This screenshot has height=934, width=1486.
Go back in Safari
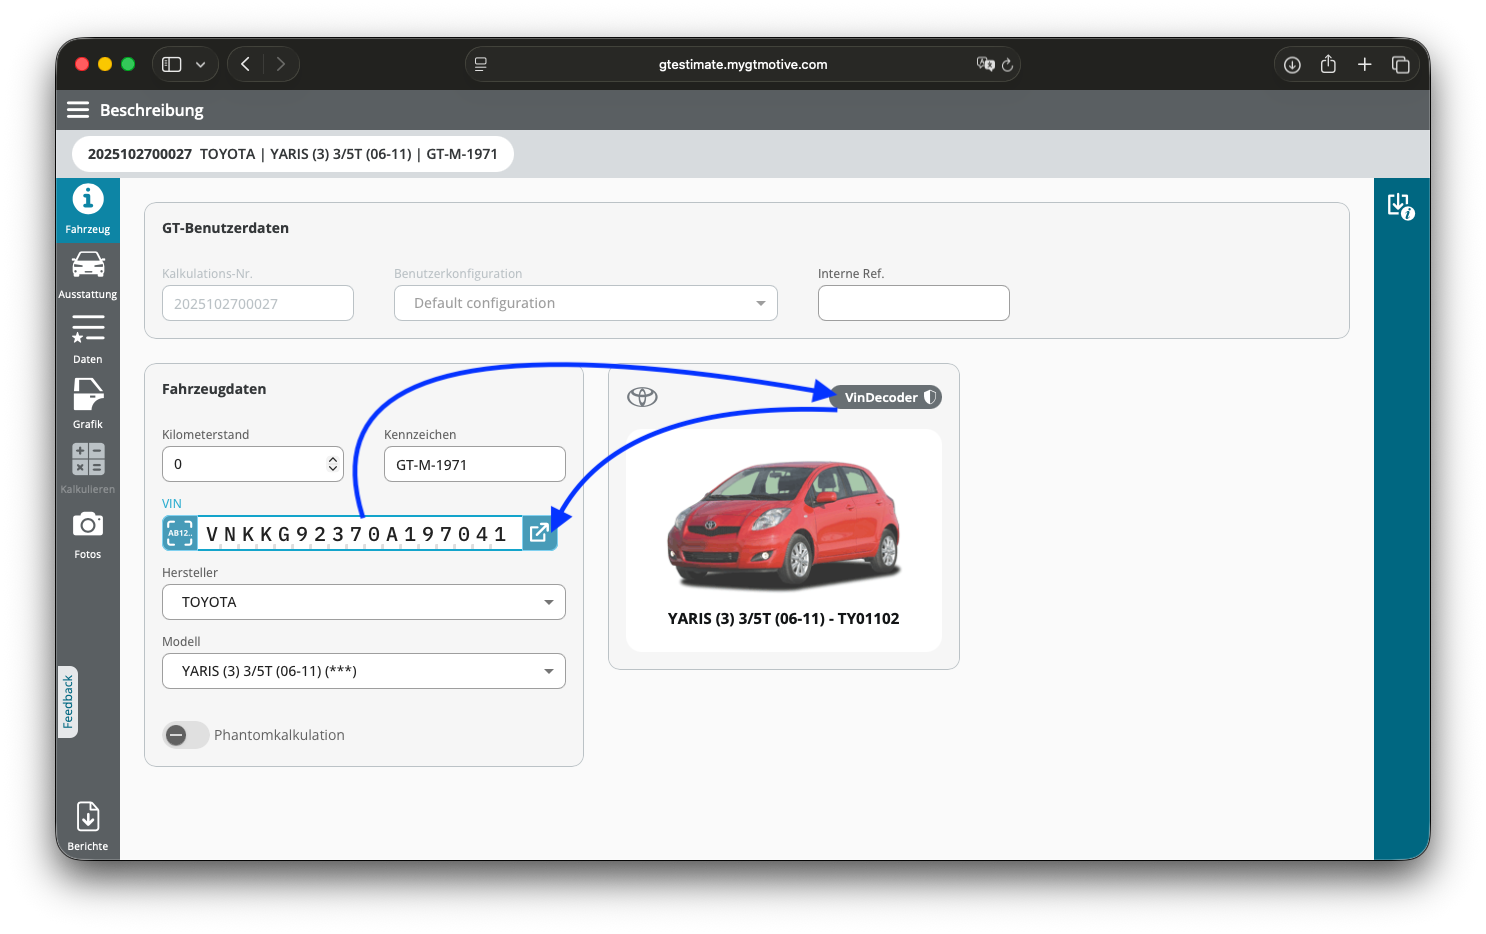(246, 64)
